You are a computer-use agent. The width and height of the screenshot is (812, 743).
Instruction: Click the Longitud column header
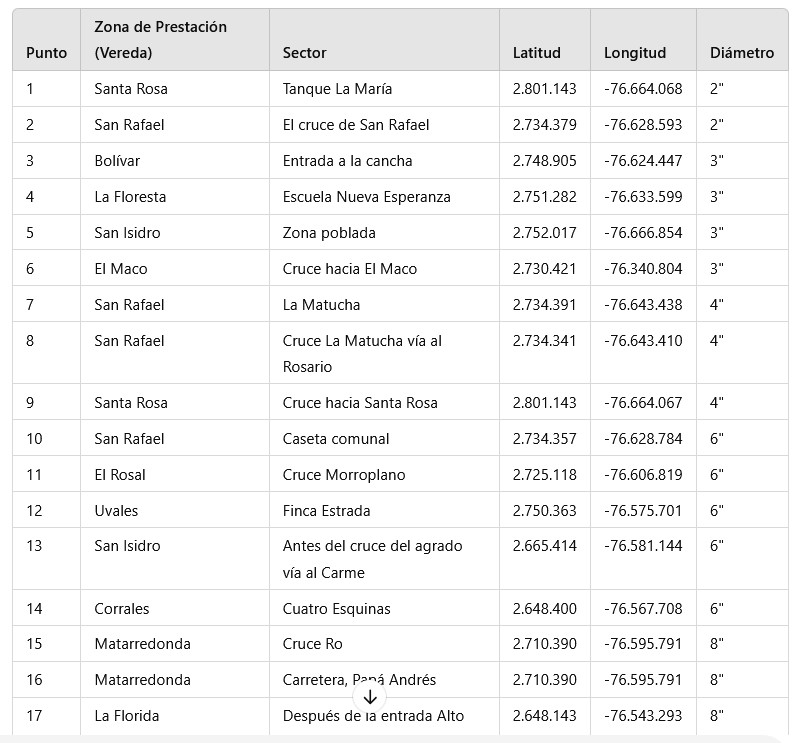tap(635, 53)
